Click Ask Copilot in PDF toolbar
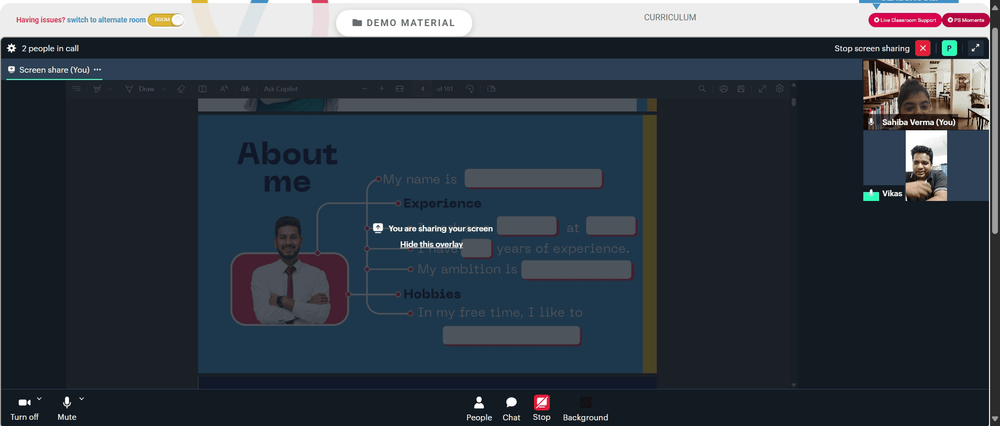 coord(281,89)
